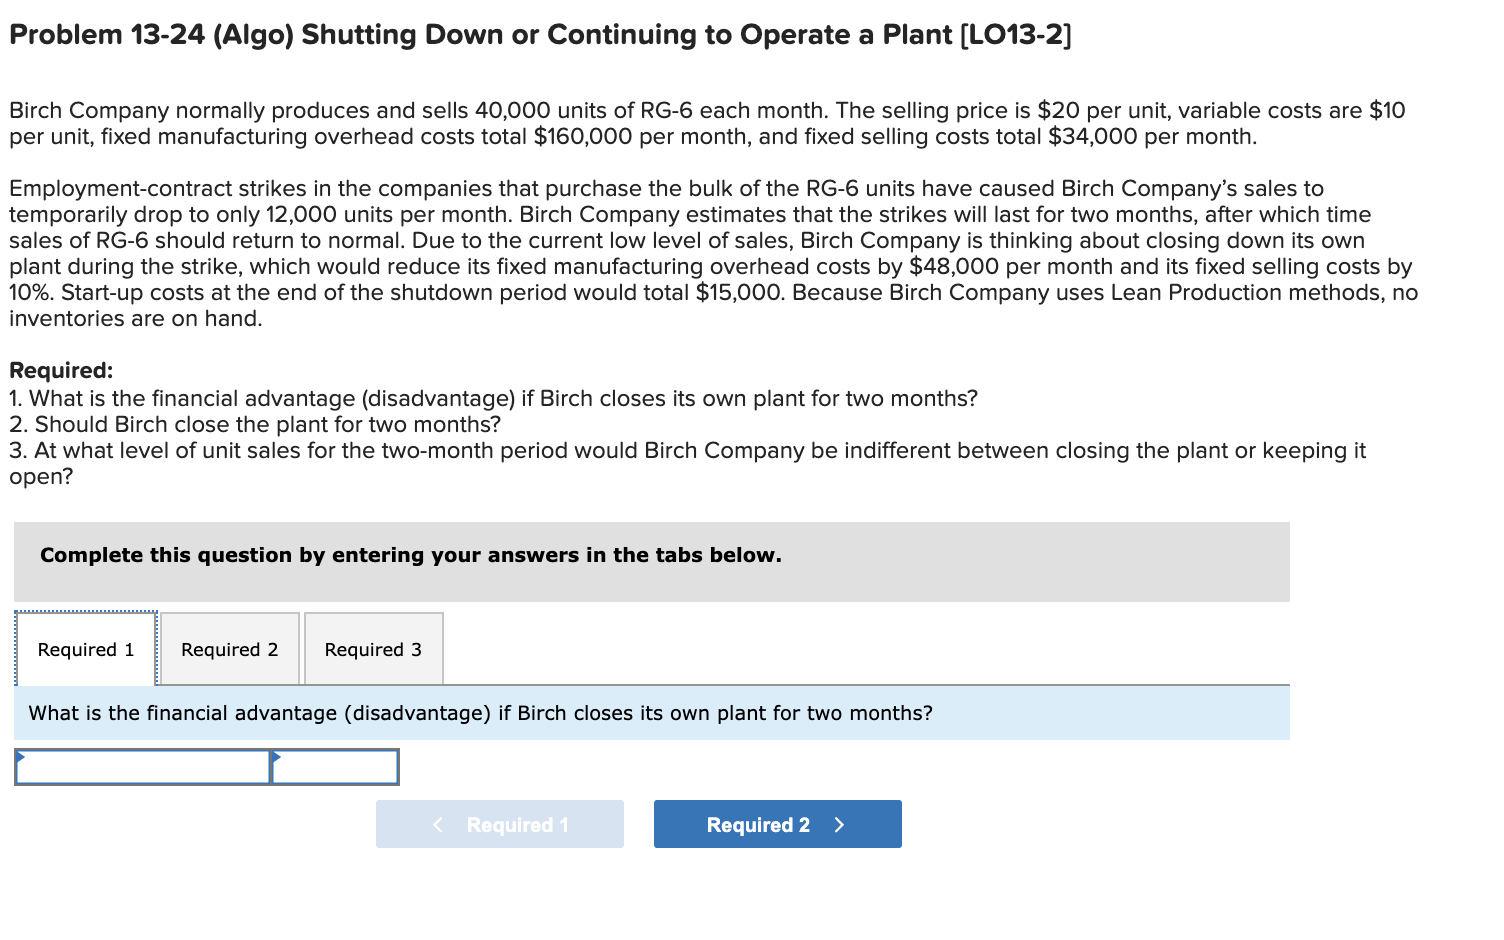This screenshot has height=940, width=1504.
Task: Select the currently active Required 1 tab
Action: (85, 649)
